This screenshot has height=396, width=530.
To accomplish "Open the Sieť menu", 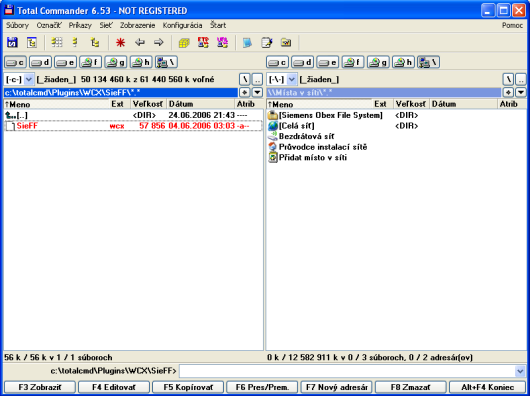I will tap(106, 26).
